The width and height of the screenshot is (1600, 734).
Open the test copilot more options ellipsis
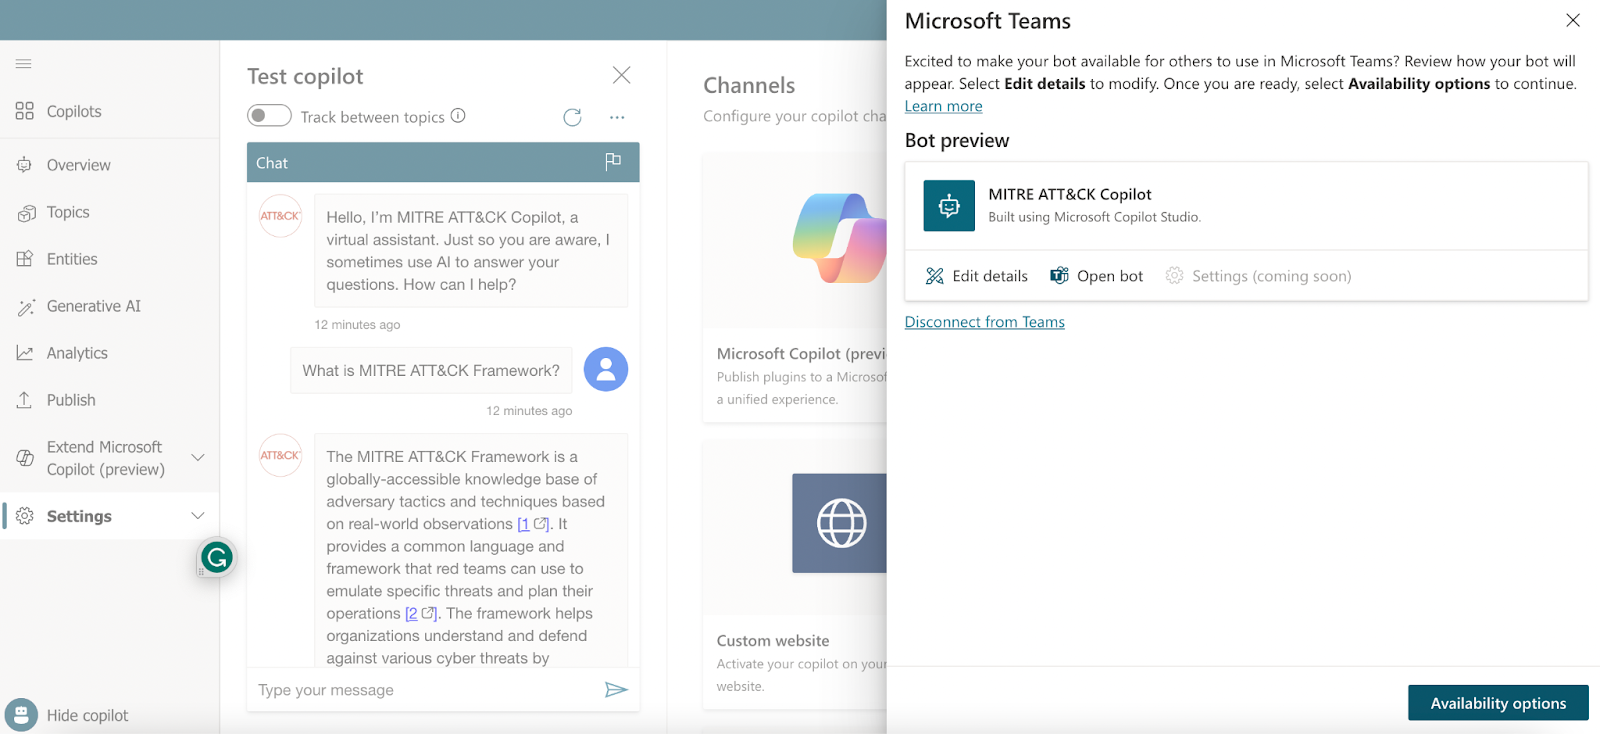tap(617, 117)
